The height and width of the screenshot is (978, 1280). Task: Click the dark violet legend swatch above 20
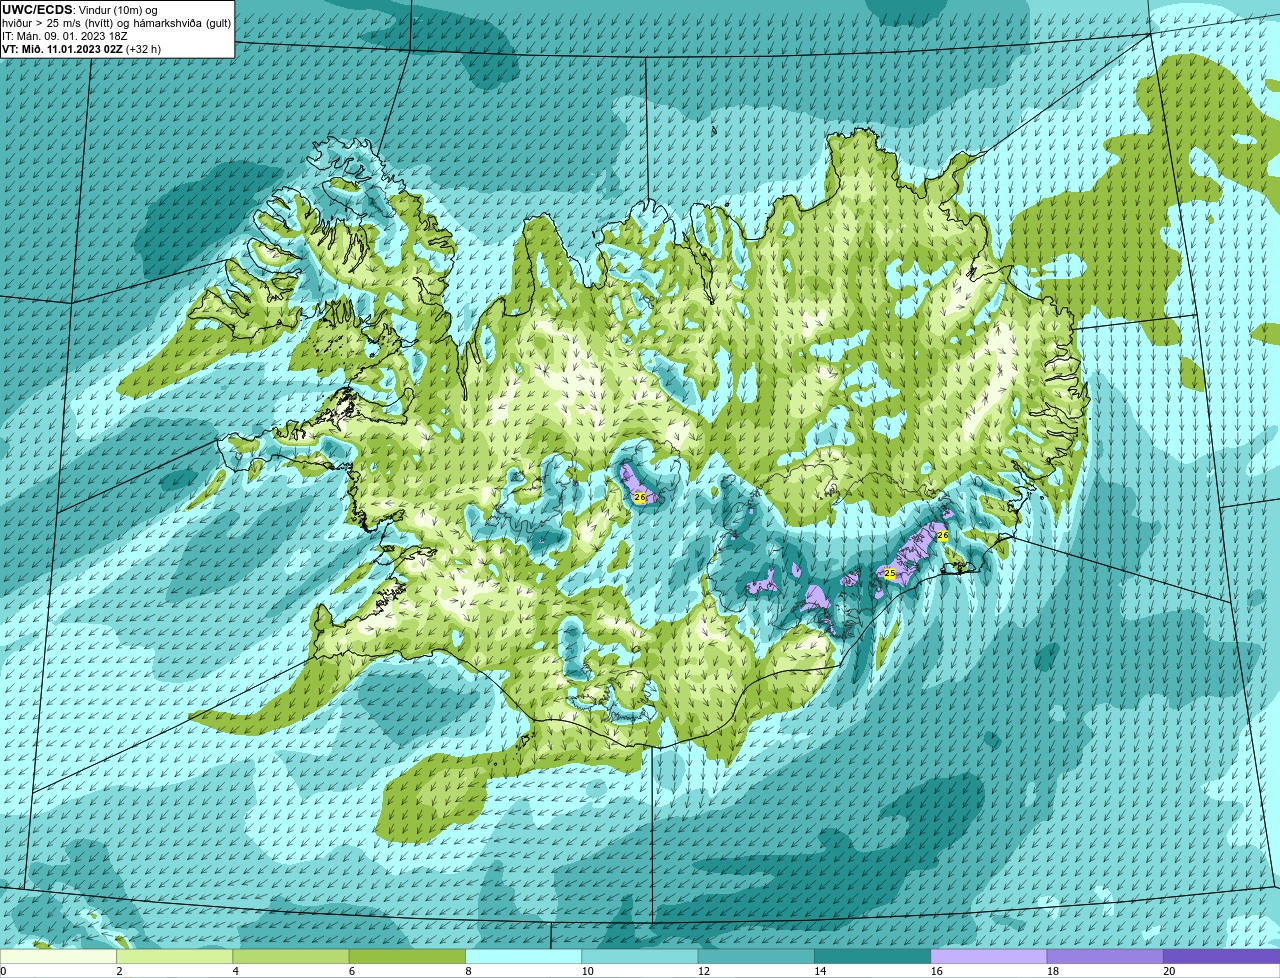(1221, 956)
